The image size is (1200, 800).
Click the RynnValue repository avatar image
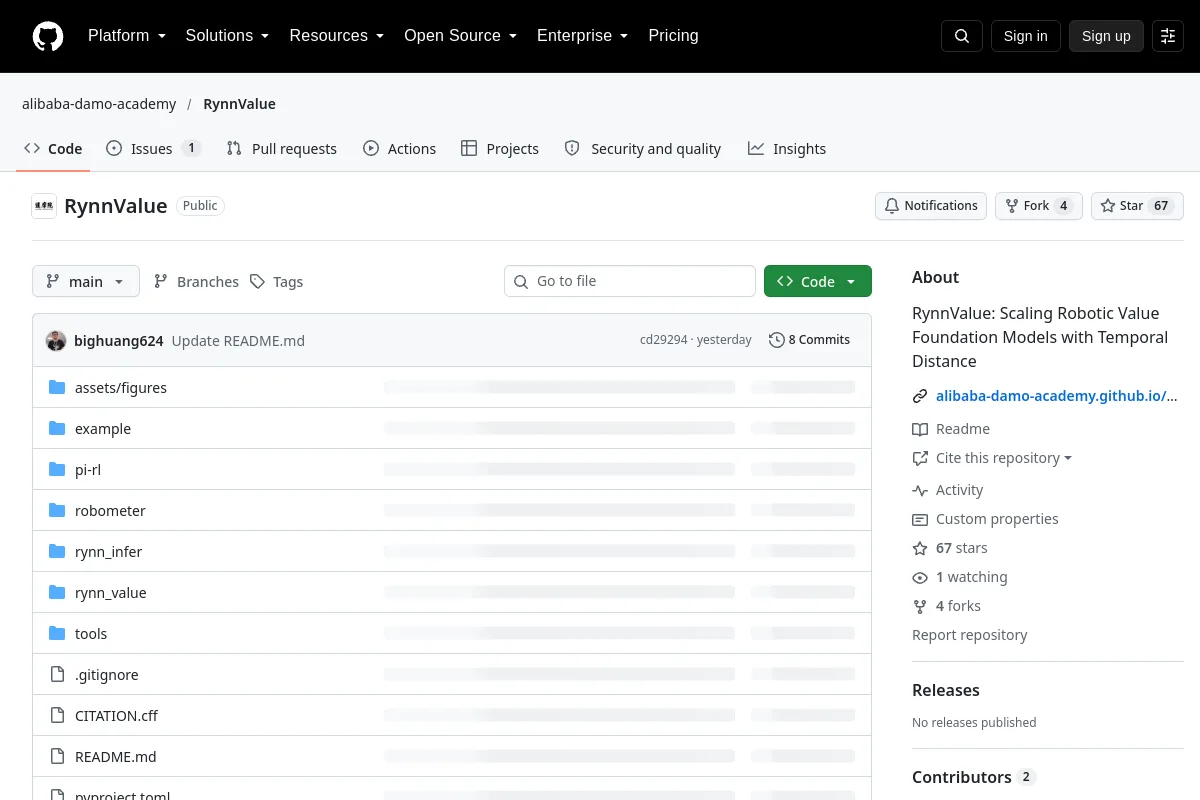44,206
